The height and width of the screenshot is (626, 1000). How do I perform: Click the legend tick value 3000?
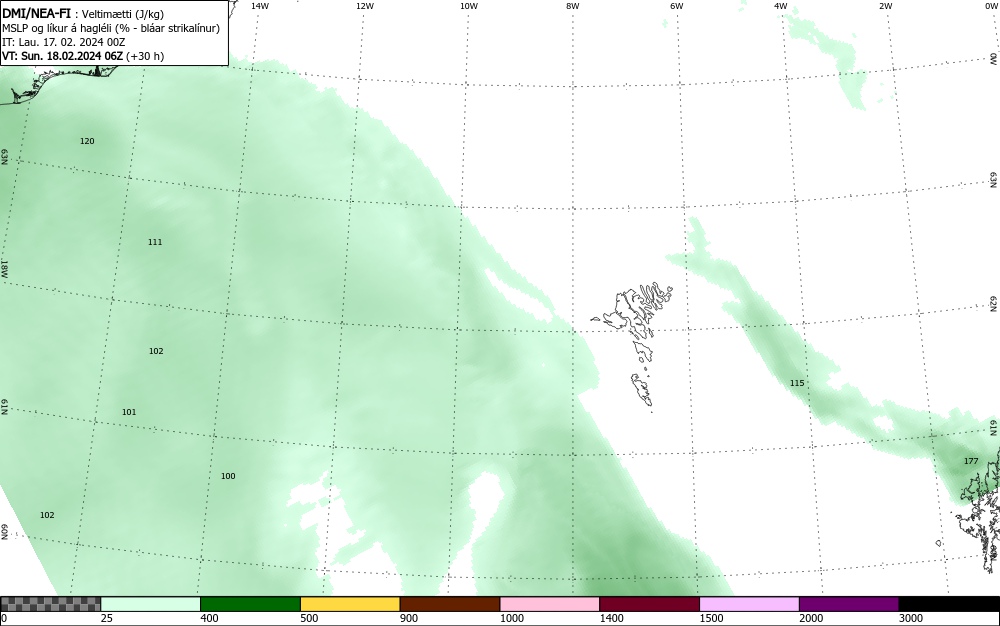click(911, 618)
